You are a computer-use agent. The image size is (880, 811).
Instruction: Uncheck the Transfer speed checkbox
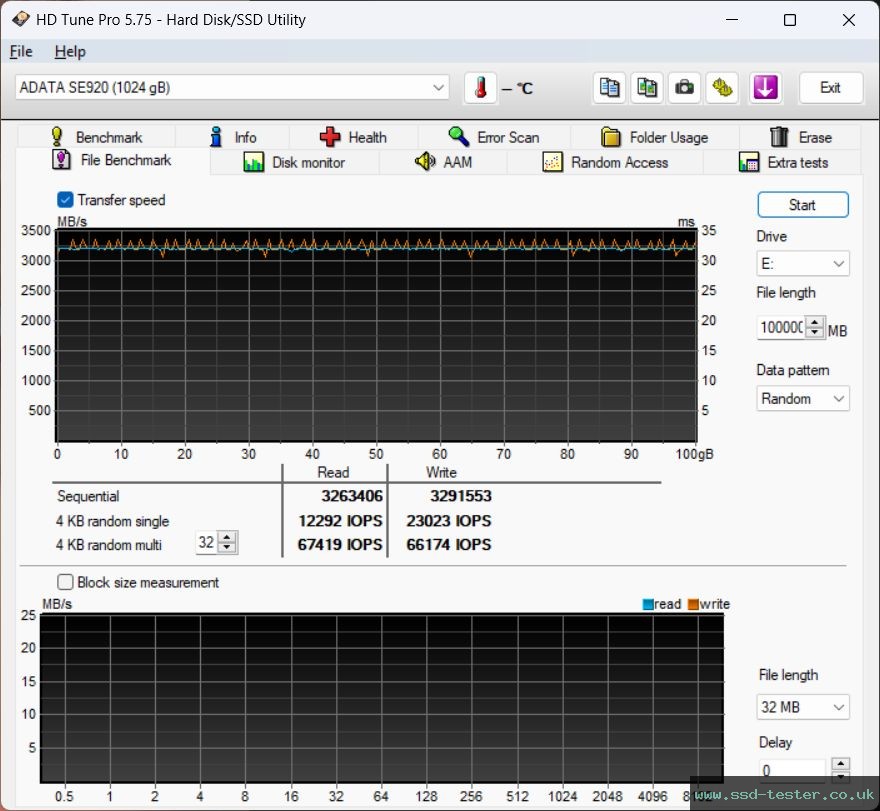65,200
